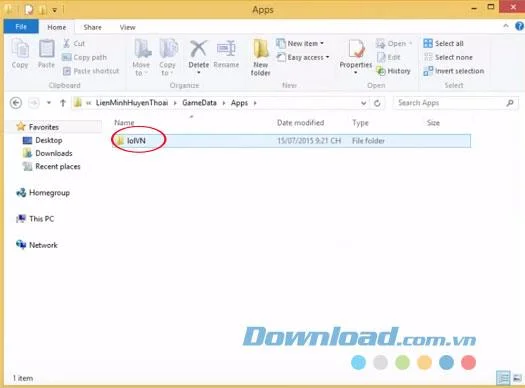Select Favorites in navigation pane

44,127
